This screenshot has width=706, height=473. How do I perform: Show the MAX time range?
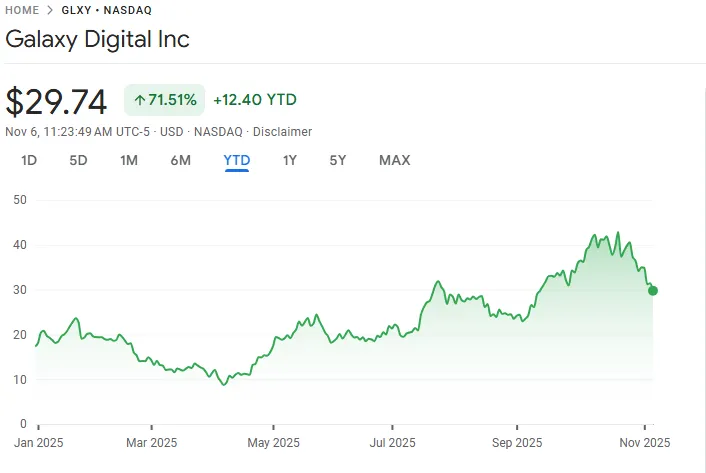pos(394,160)
